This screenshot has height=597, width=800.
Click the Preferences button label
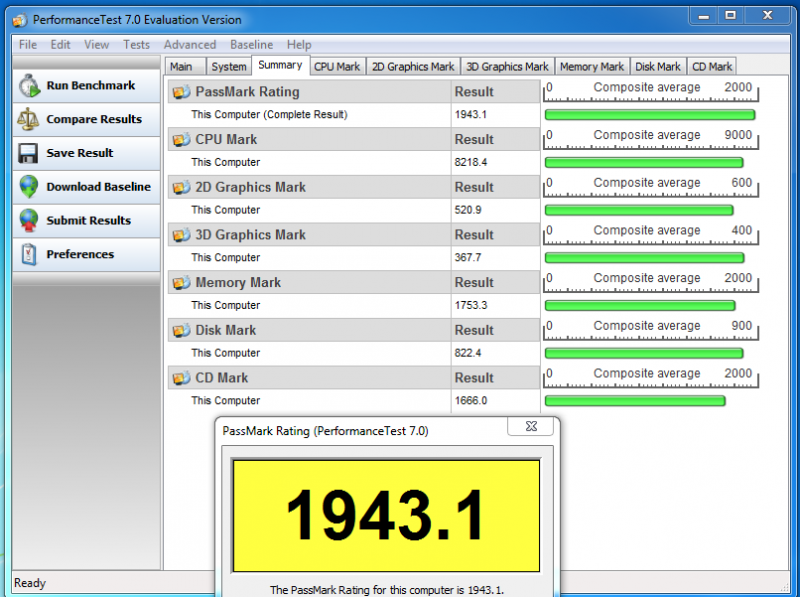[80, 254]
